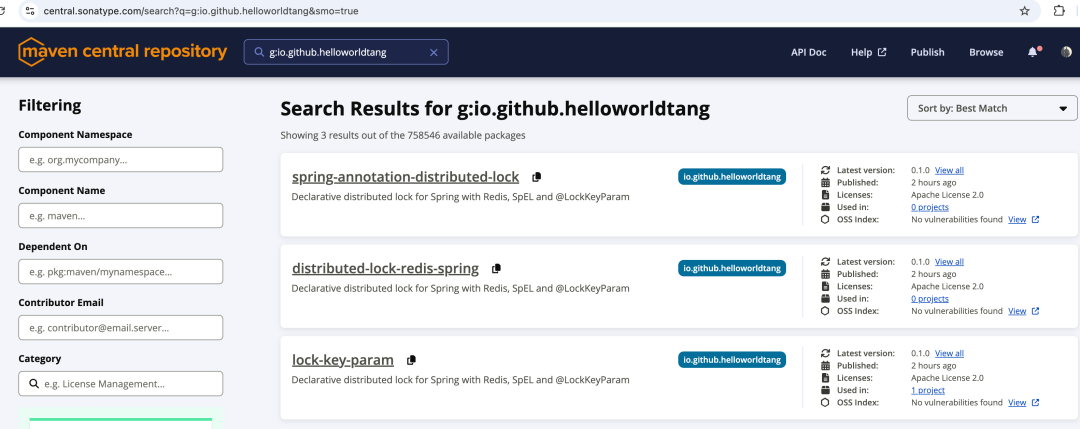
Task: Open the Sort by: Best Match dropdown
Action: (992, 108)
